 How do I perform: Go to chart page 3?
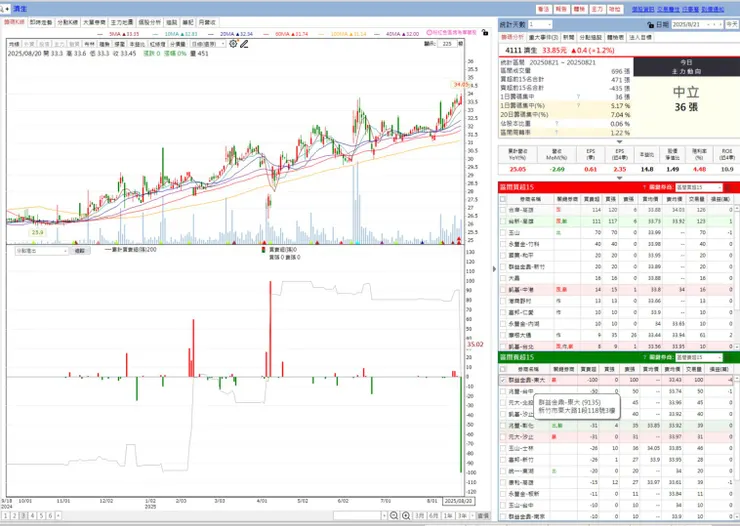coord(24,516)
